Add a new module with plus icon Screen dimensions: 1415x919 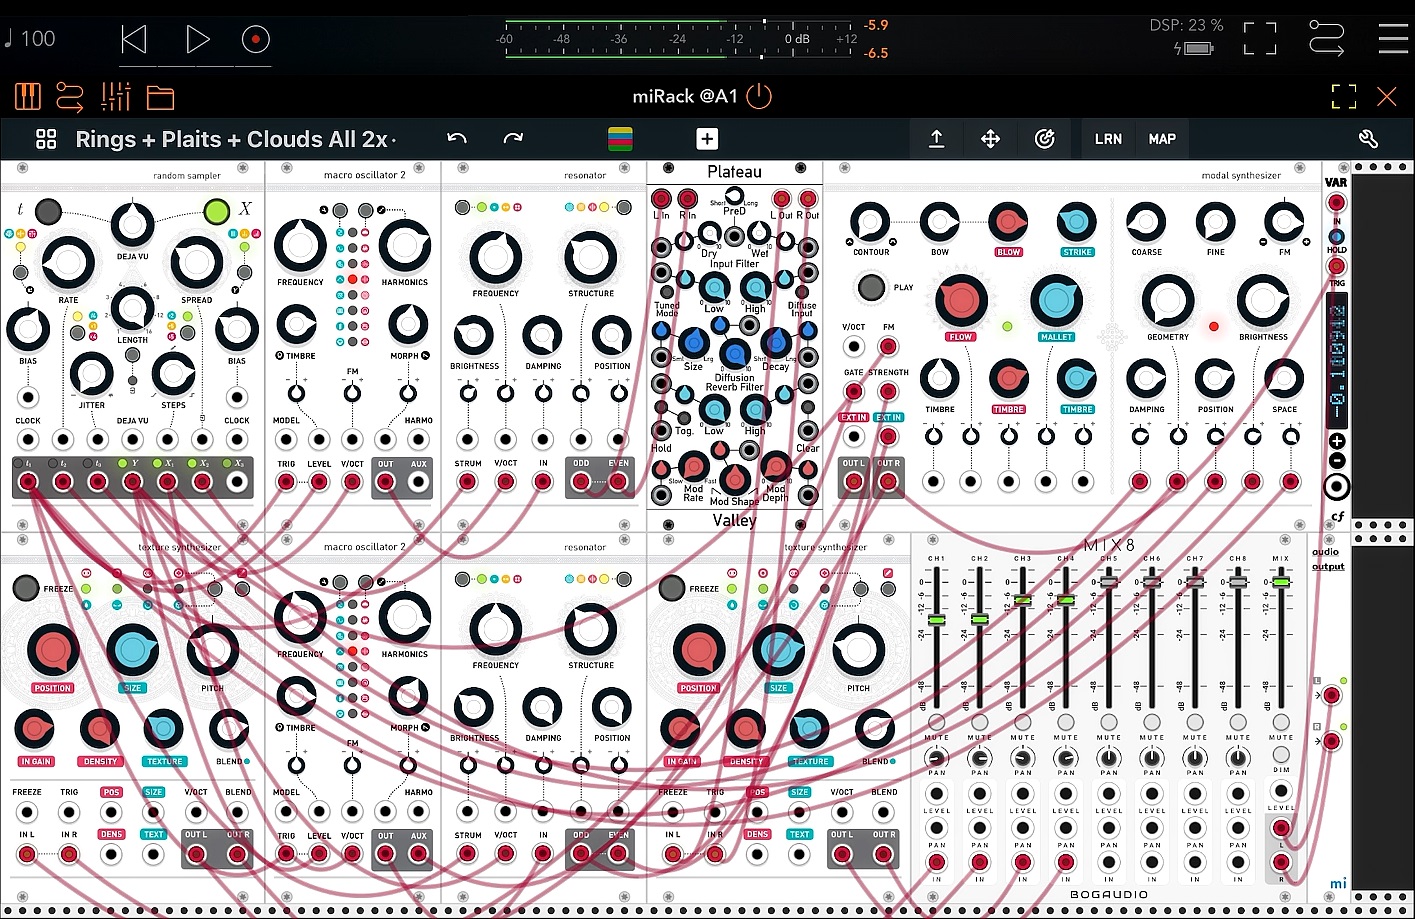pos(707,139)
